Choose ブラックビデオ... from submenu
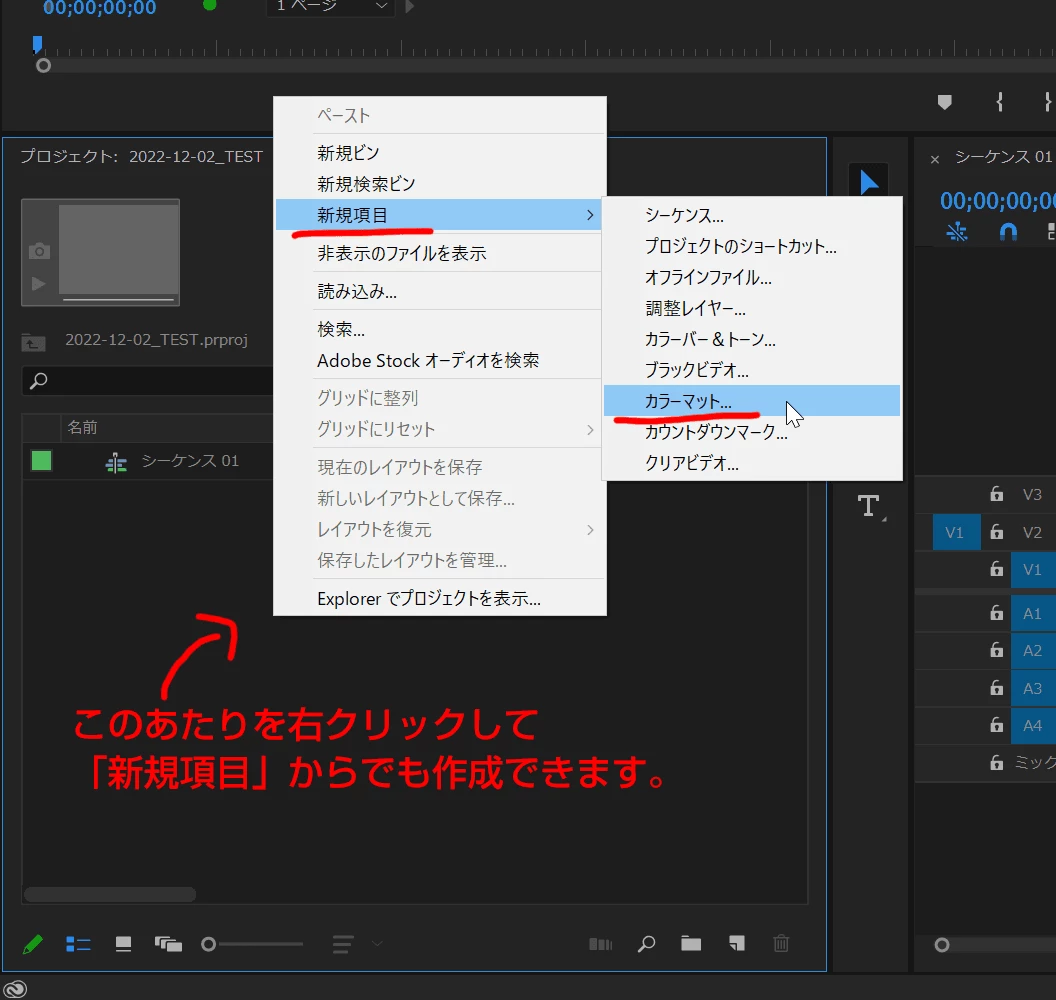1056x1000 pixels. [x=752, y=370]
